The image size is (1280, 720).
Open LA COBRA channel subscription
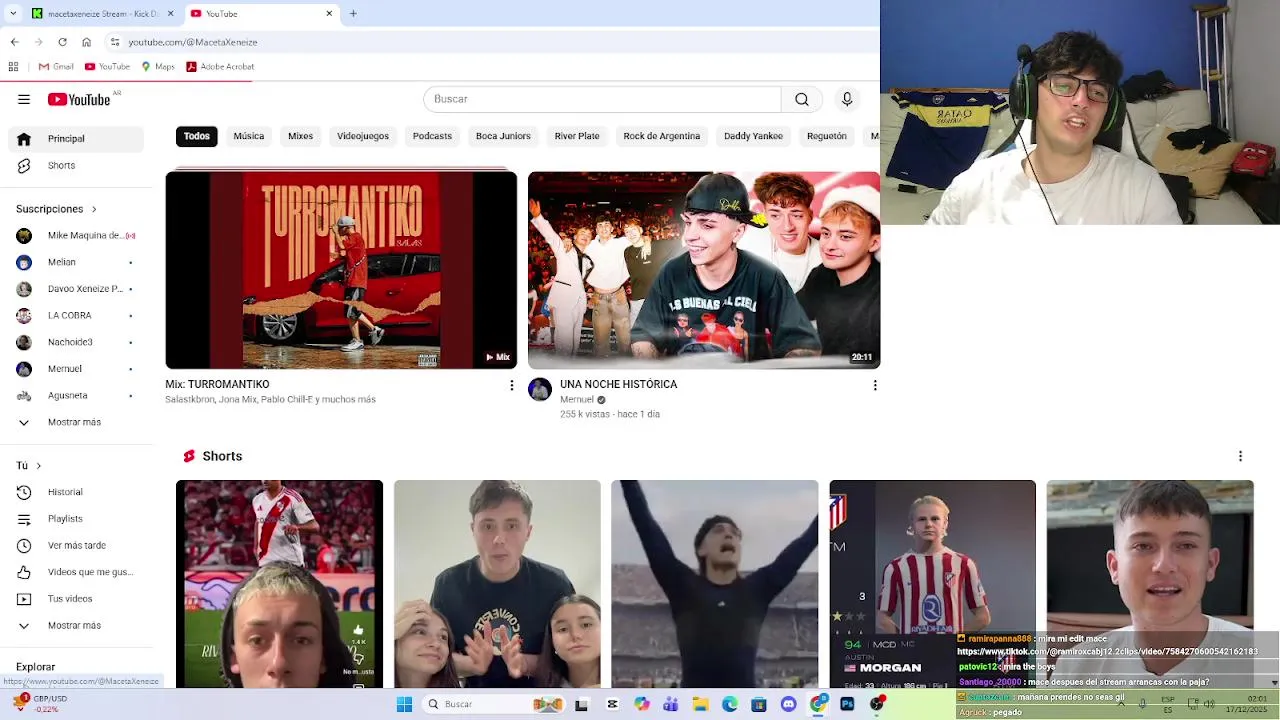76,315
